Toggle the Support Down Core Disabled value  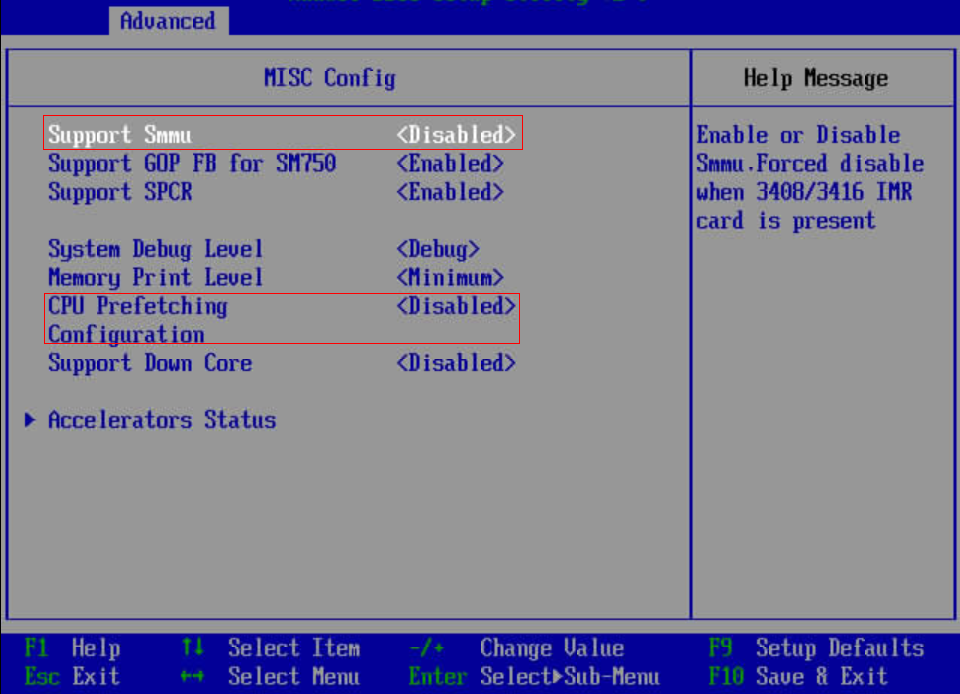tap(456, 363)
